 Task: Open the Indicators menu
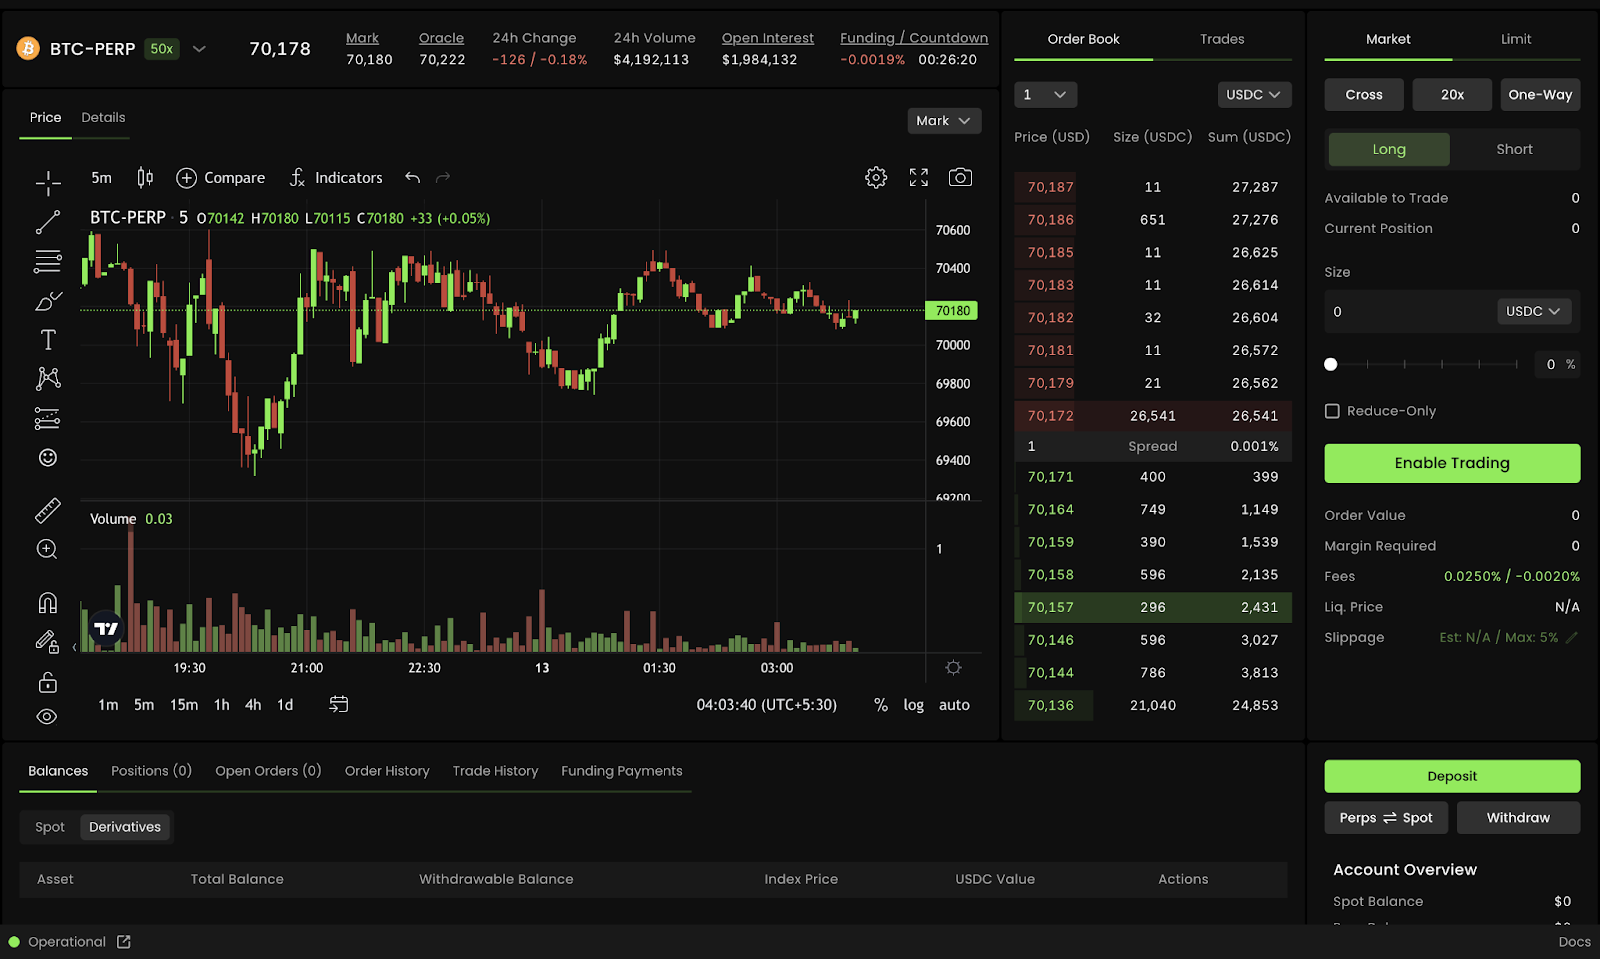(336, 178)
